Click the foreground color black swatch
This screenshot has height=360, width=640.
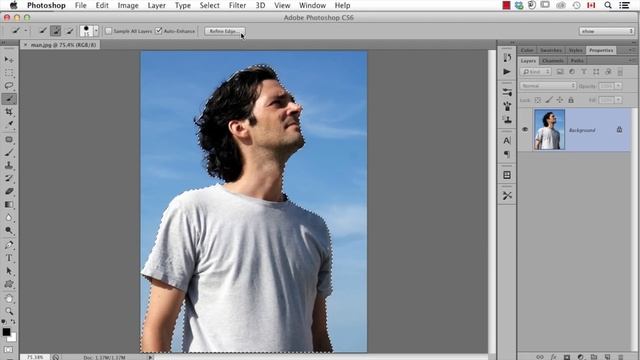6,332
